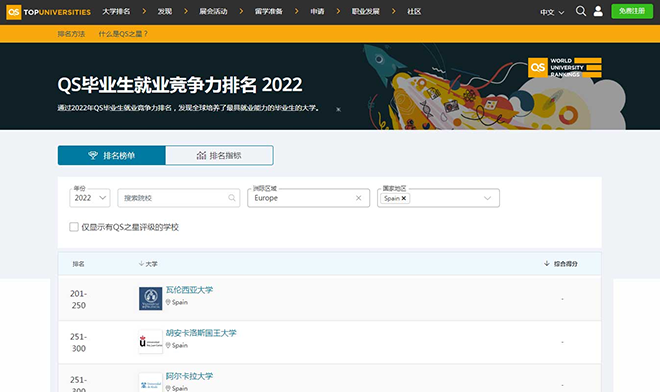This screenshot has height=392, width=660.
Task: Expand arrow next to 职业发展
Action: [x=393, y=11]
